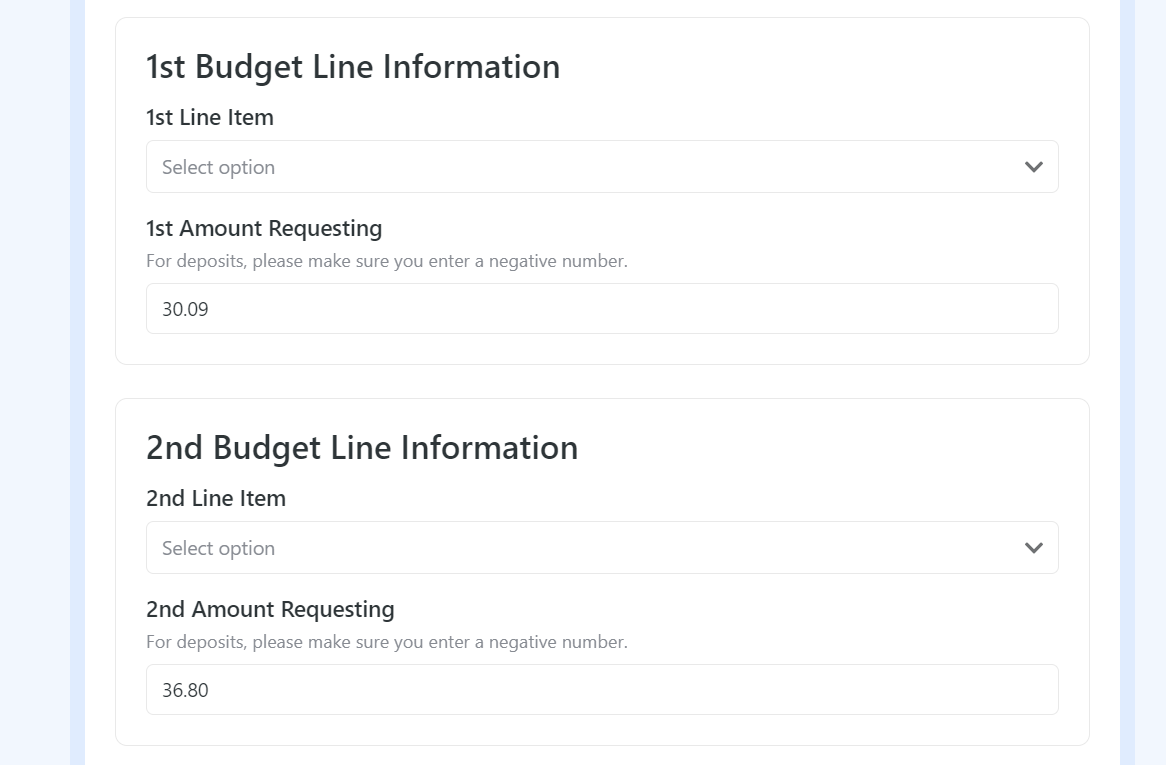Click the 2nd Line Item label
Viewport: 1166px width, 765px height.
coord(215,498)
